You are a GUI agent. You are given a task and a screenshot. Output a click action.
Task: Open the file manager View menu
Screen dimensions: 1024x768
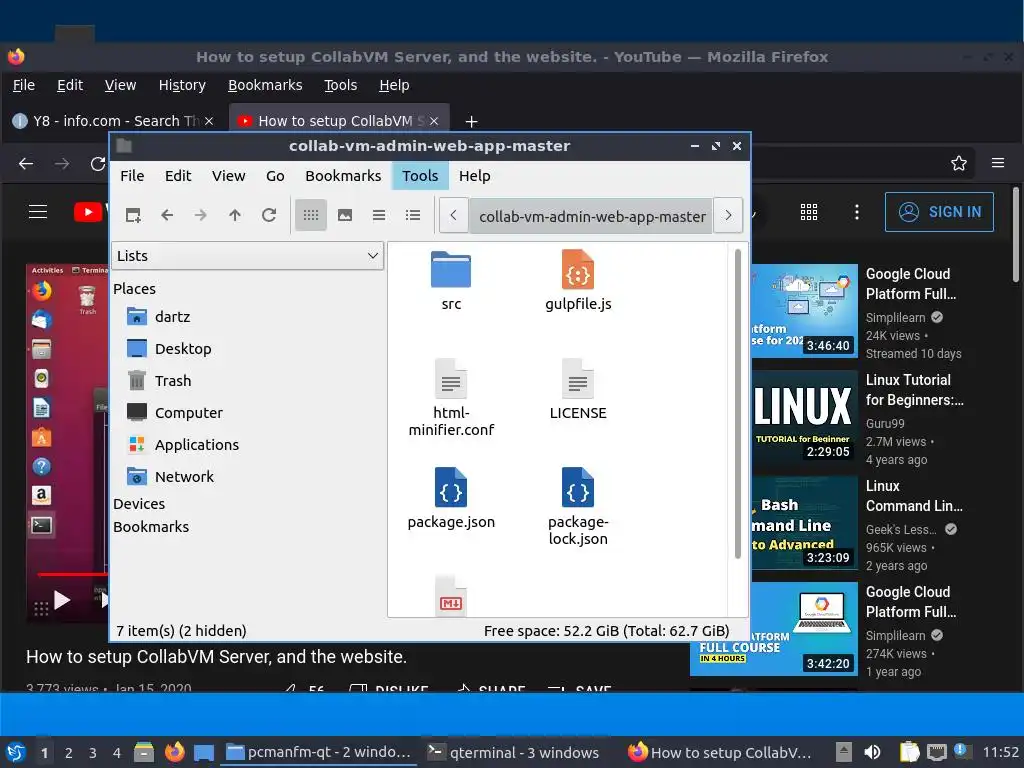(x=229, y=176)
